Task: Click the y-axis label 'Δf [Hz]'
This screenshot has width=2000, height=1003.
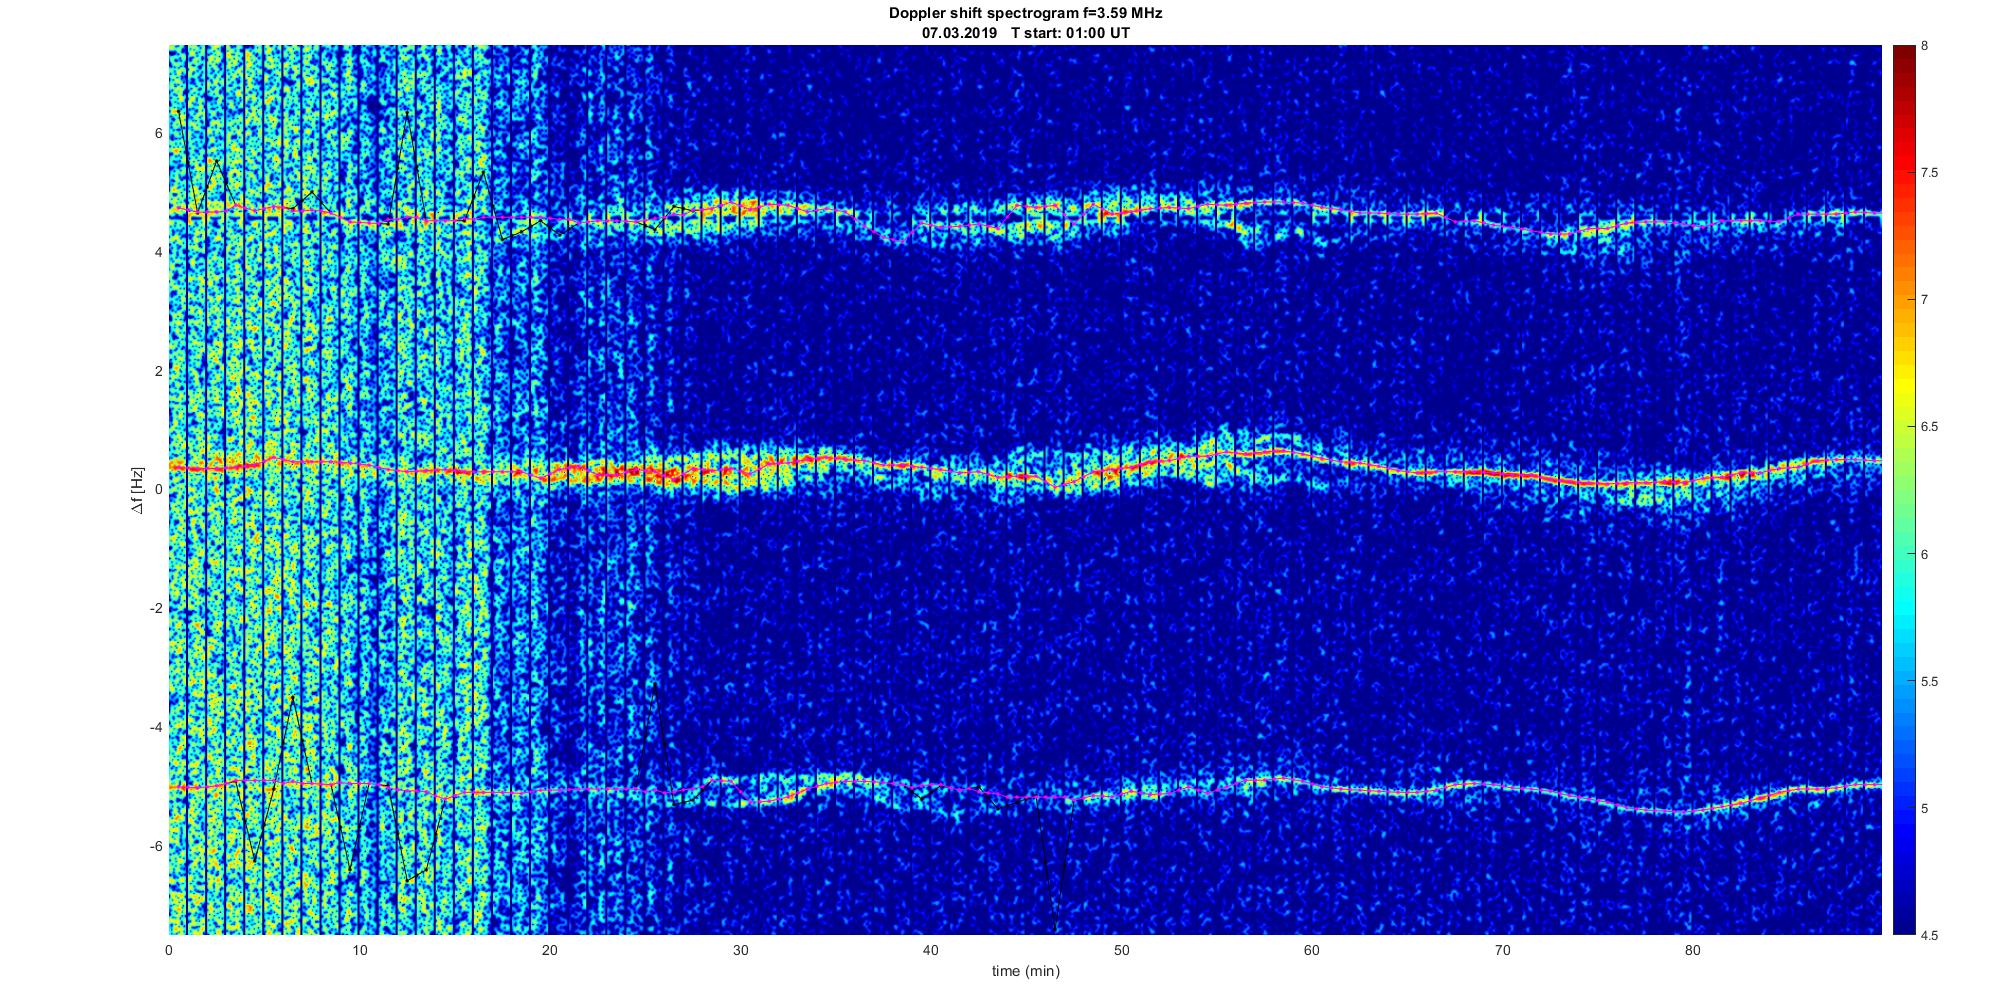Action: [138, 490]
